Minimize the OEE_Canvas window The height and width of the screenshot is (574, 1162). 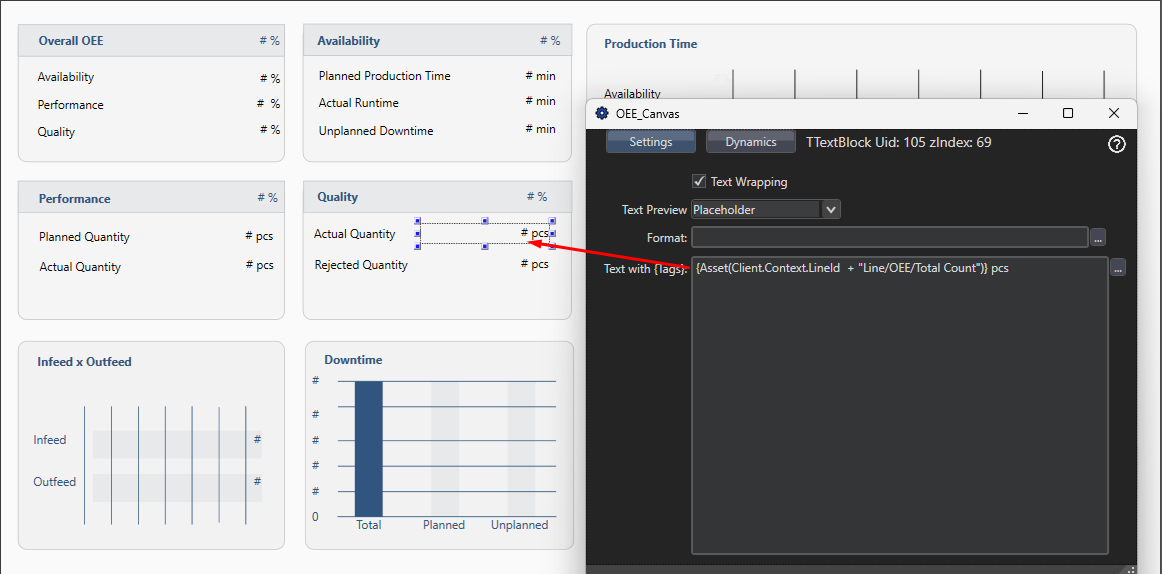click(x=1022, y=114)
